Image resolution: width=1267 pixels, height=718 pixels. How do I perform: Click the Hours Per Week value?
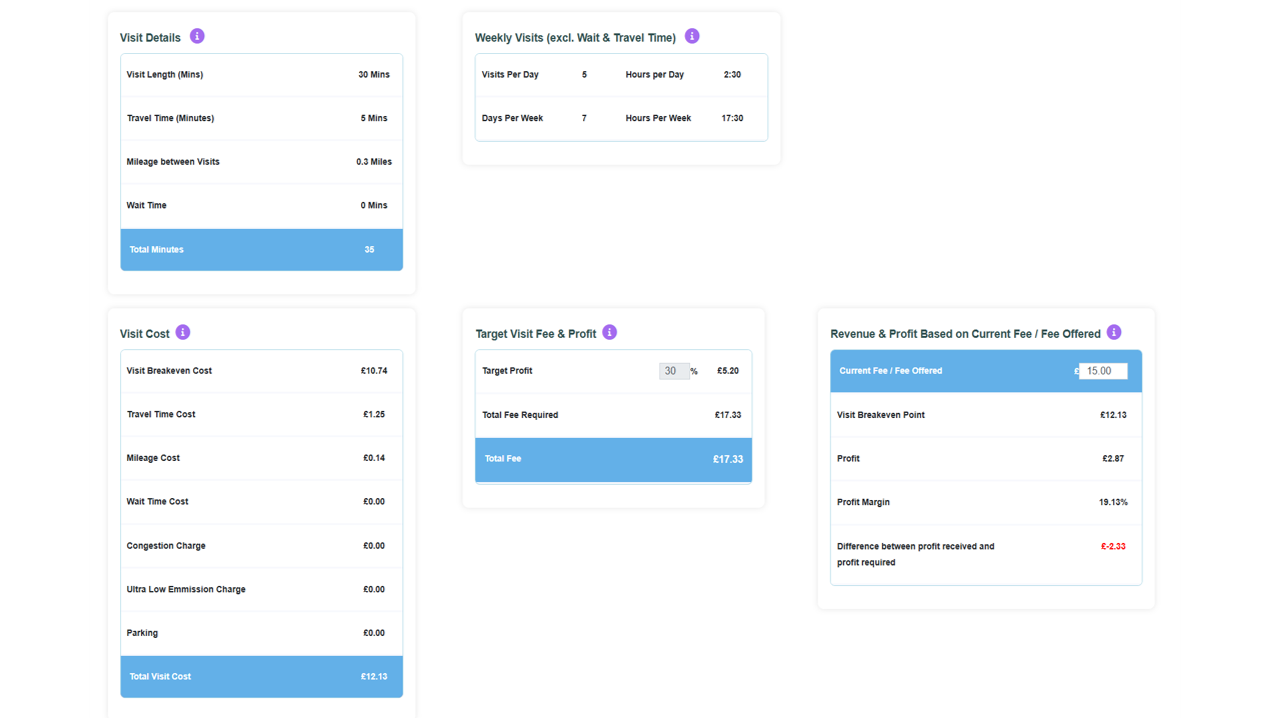(732, 118)
